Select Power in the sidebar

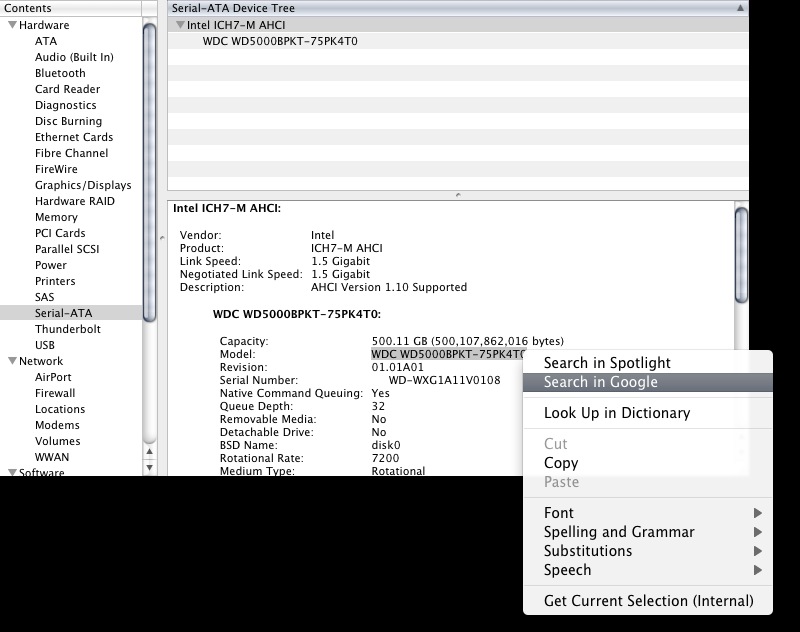click(51, 265)
